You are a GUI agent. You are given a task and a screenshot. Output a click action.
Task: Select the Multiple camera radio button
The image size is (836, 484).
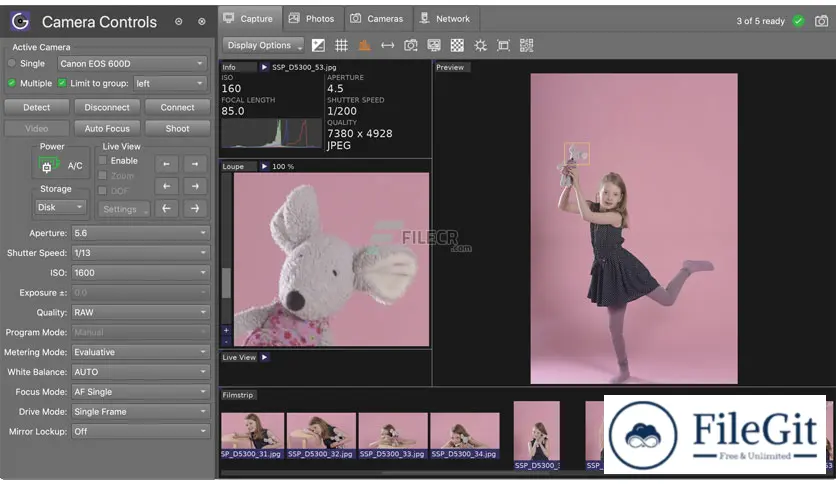tap(12, 83)
